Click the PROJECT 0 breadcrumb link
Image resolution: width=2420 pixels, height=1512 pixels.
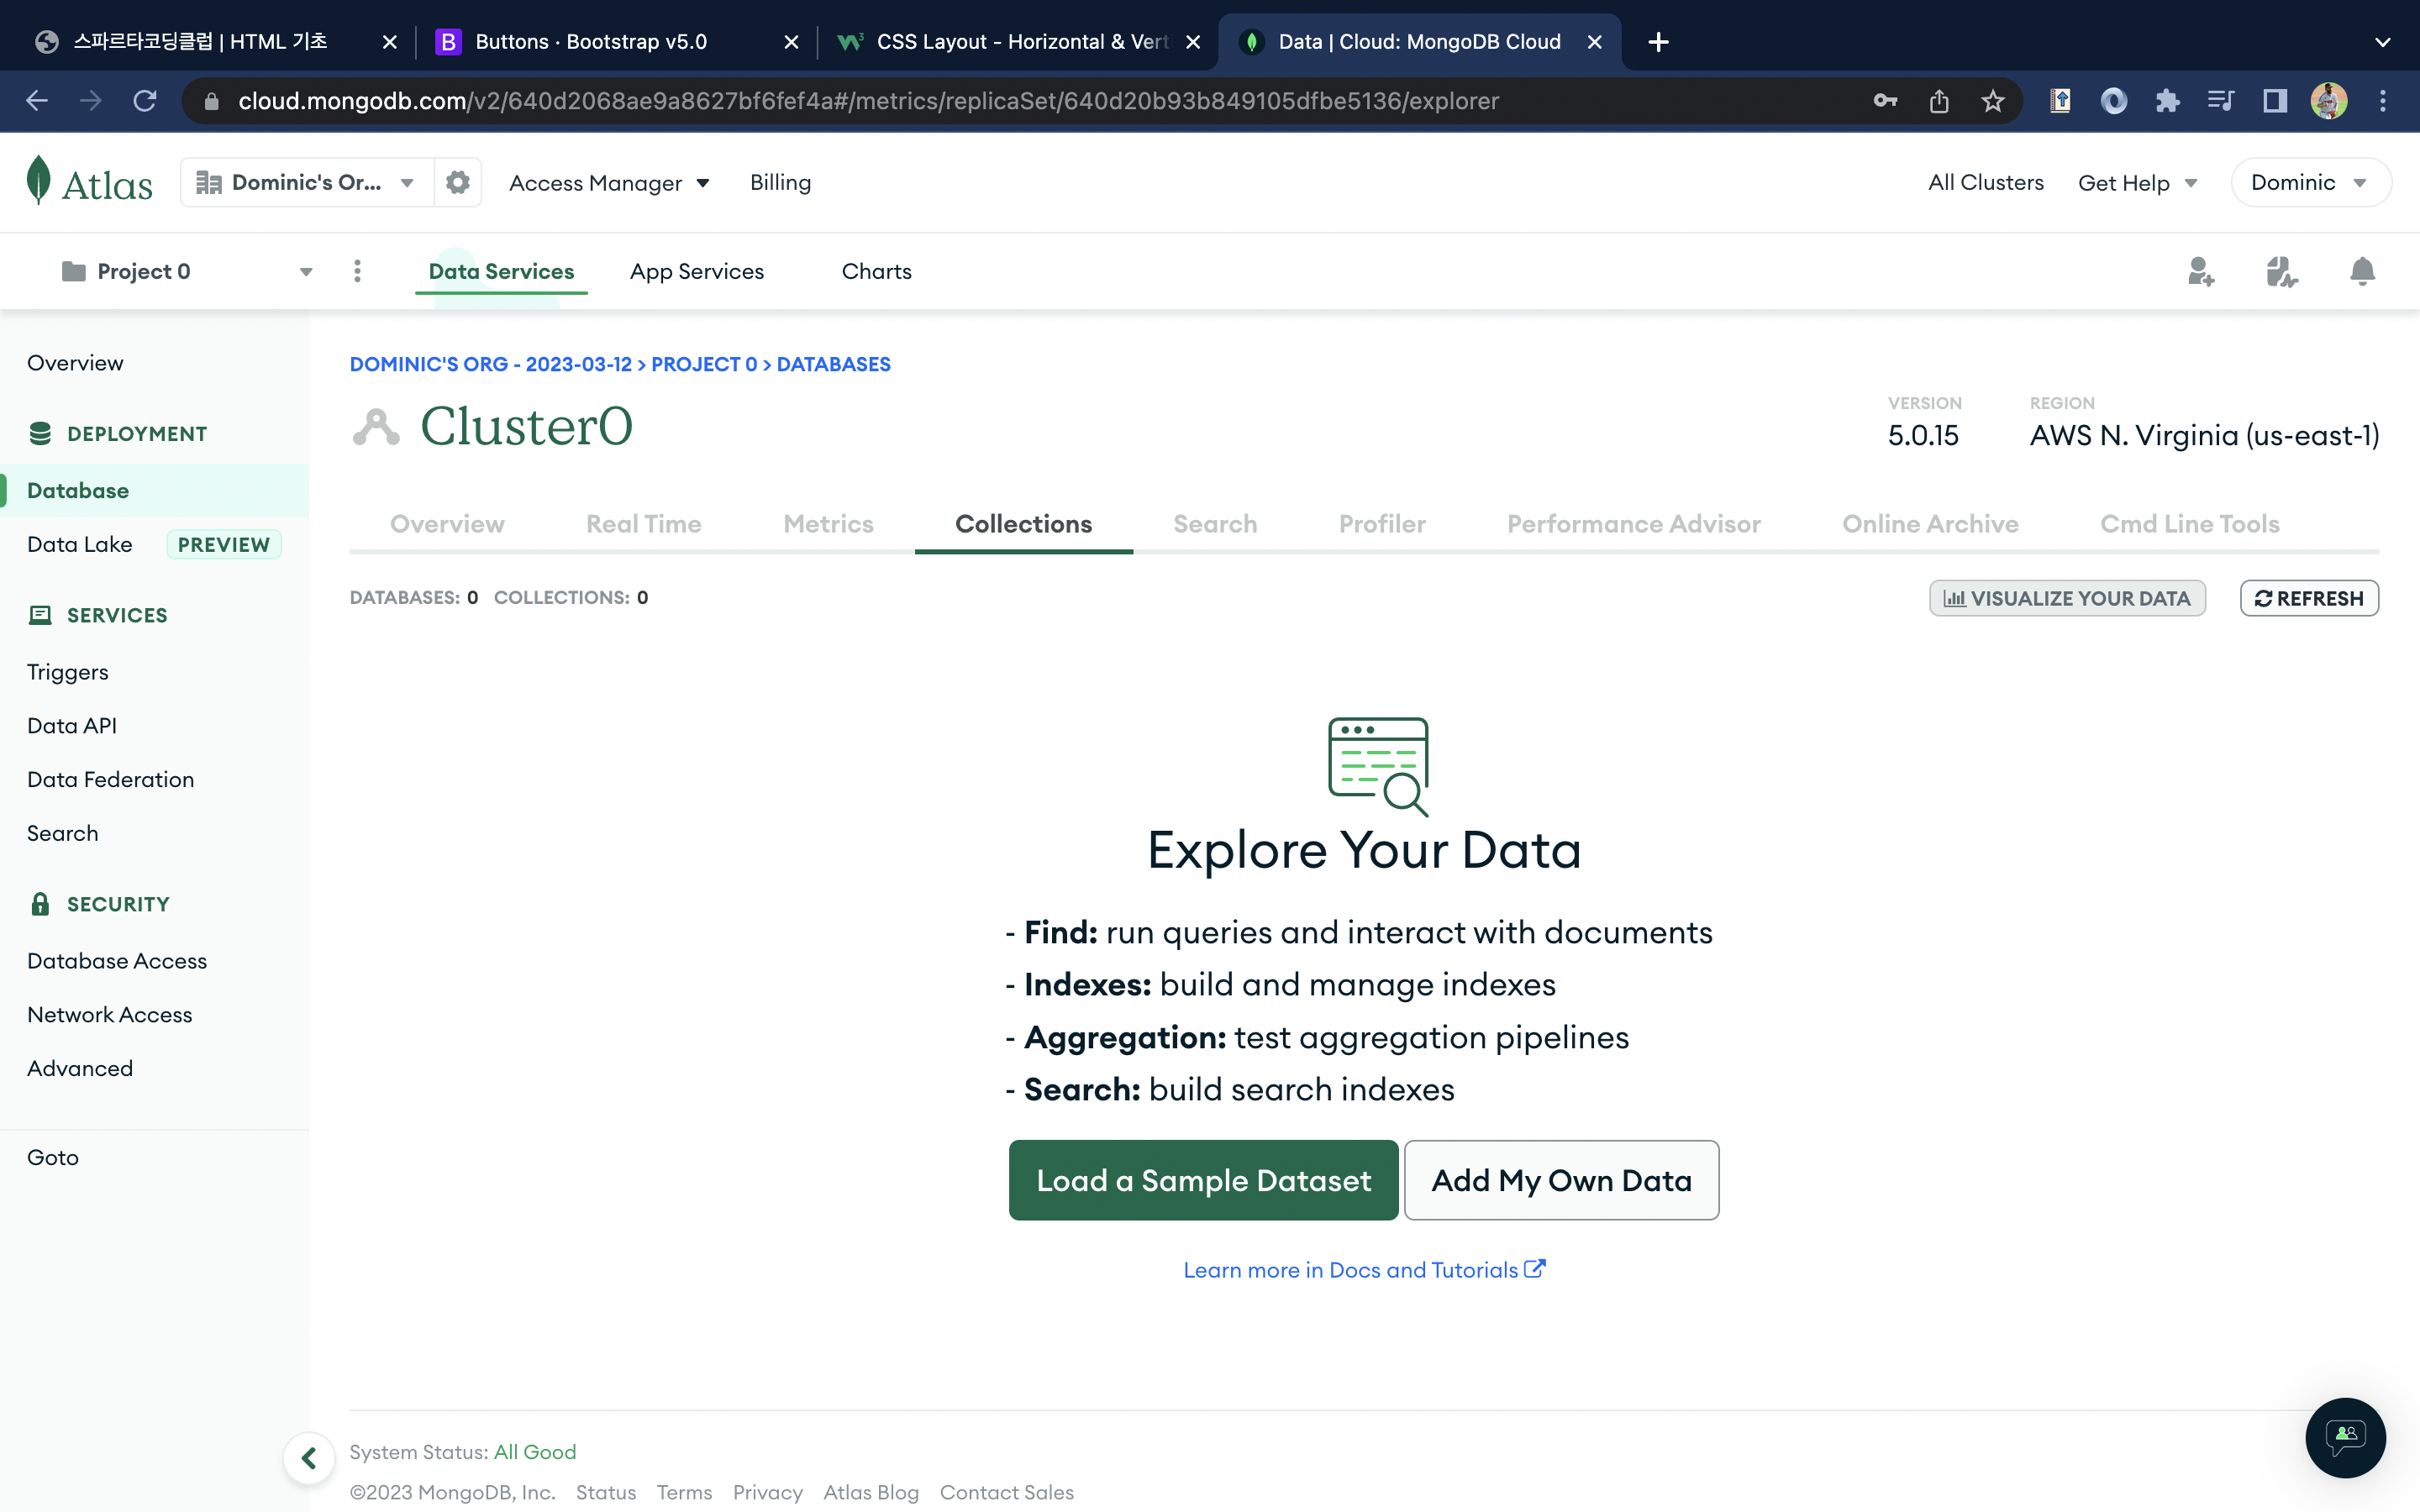point(704,364)
